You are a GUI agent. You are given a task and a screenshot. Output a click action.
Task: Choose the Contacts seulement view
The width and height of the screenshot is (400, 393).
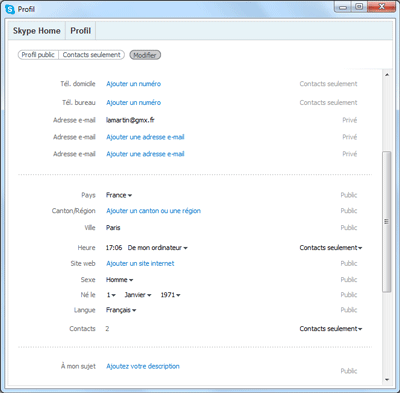click(x=92, y=55)
